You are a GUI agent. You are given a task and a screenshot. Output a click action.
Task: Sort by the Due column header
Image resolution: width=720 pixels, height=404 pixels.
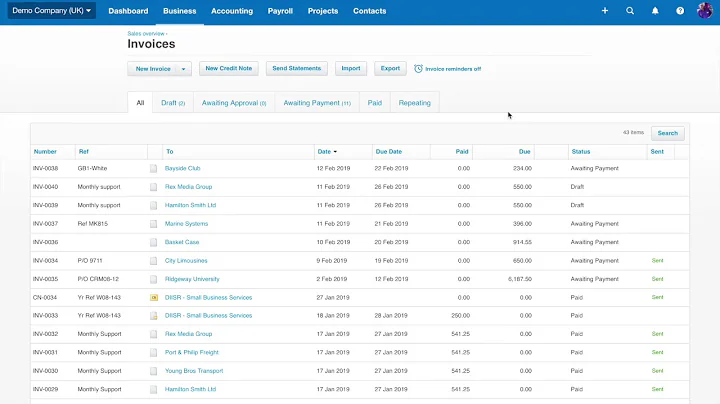[x=524, y=152]
